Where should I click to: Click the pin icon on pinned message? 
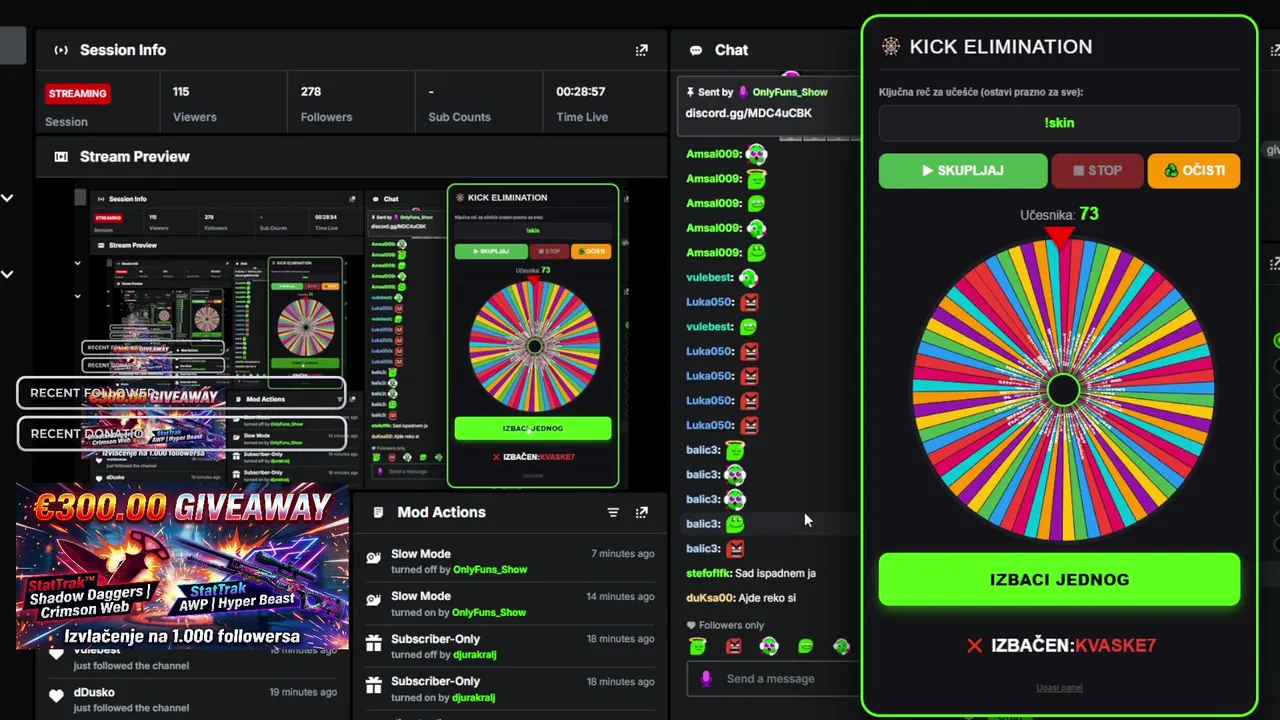click(x=690, y=92)
